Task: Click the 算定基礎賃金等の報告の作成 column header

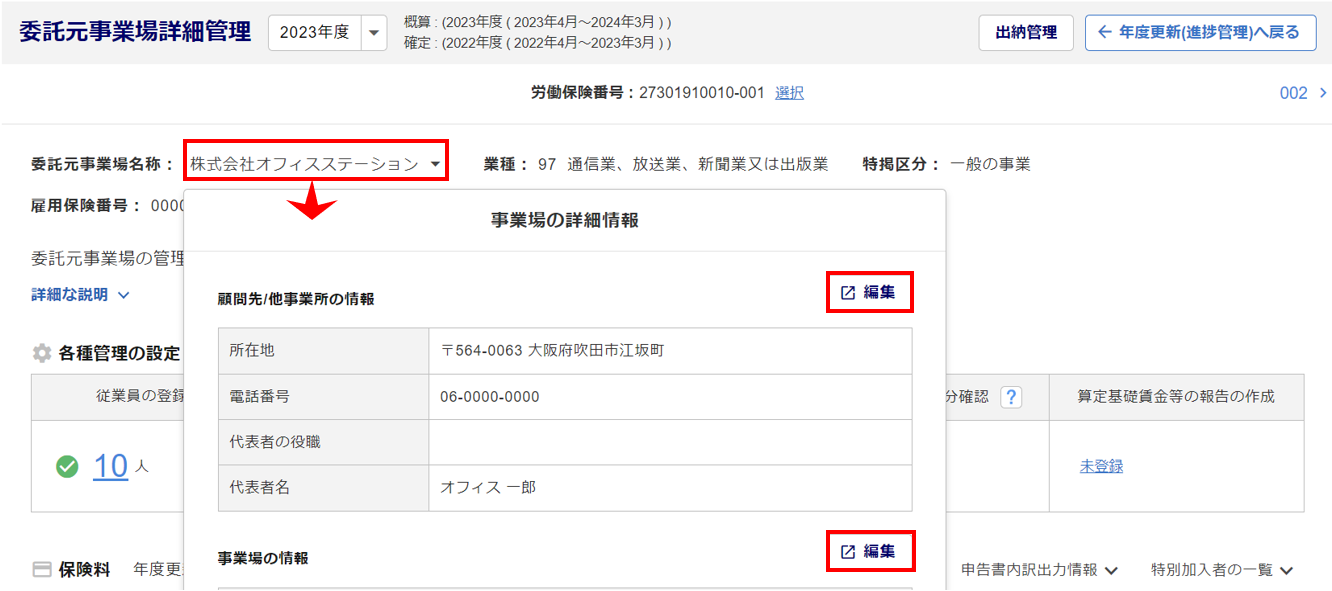Action: [x=1176, y=397]
